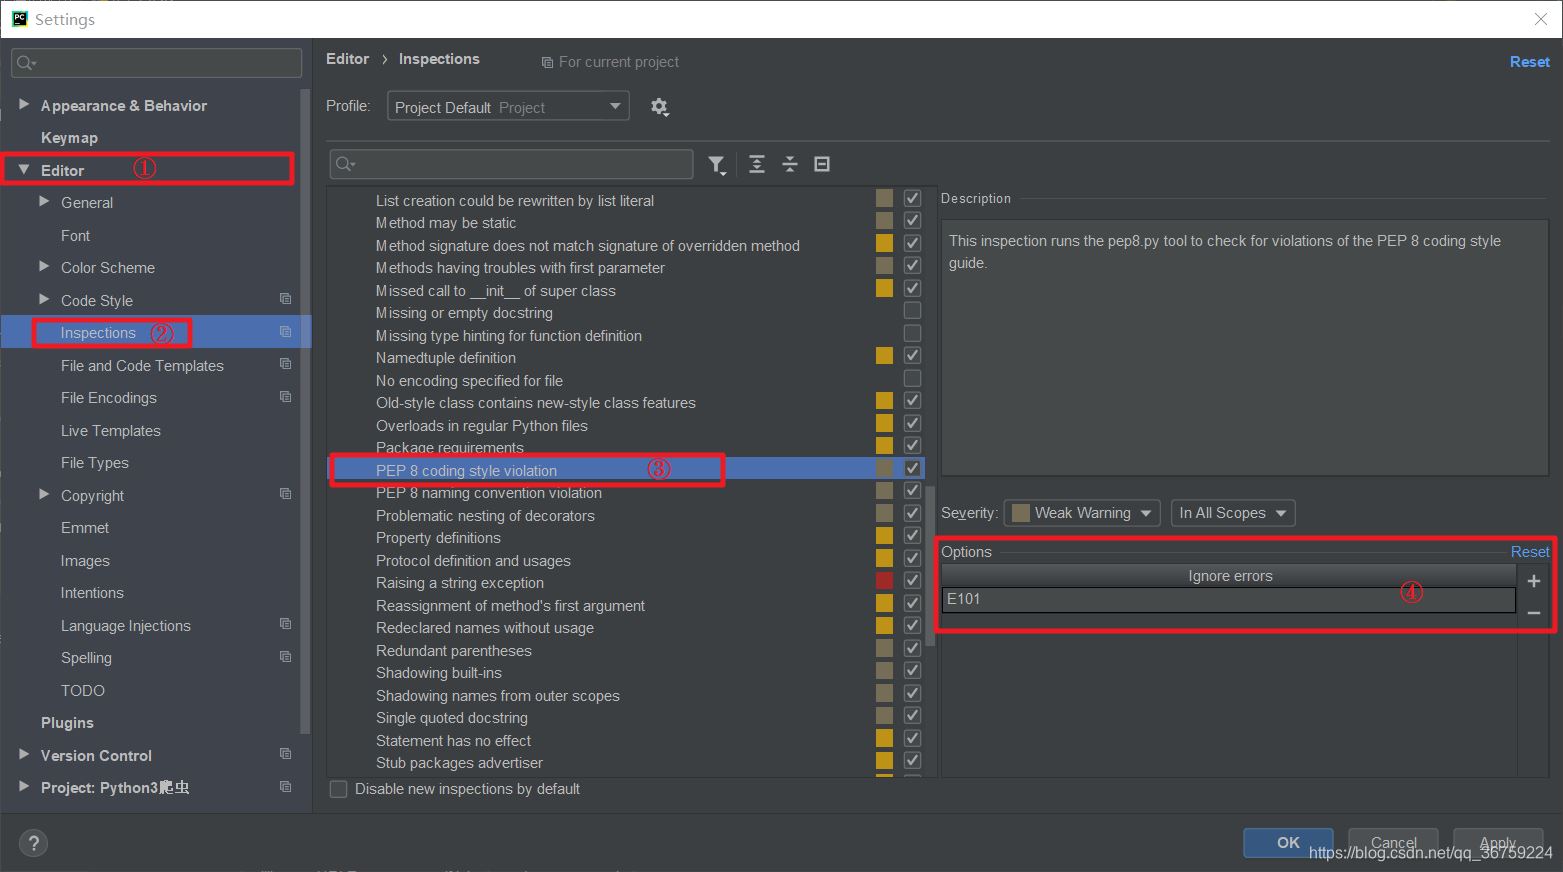Click the Expand All icon in inspections toolbar

pyautogui.click(x=757, y=165)
